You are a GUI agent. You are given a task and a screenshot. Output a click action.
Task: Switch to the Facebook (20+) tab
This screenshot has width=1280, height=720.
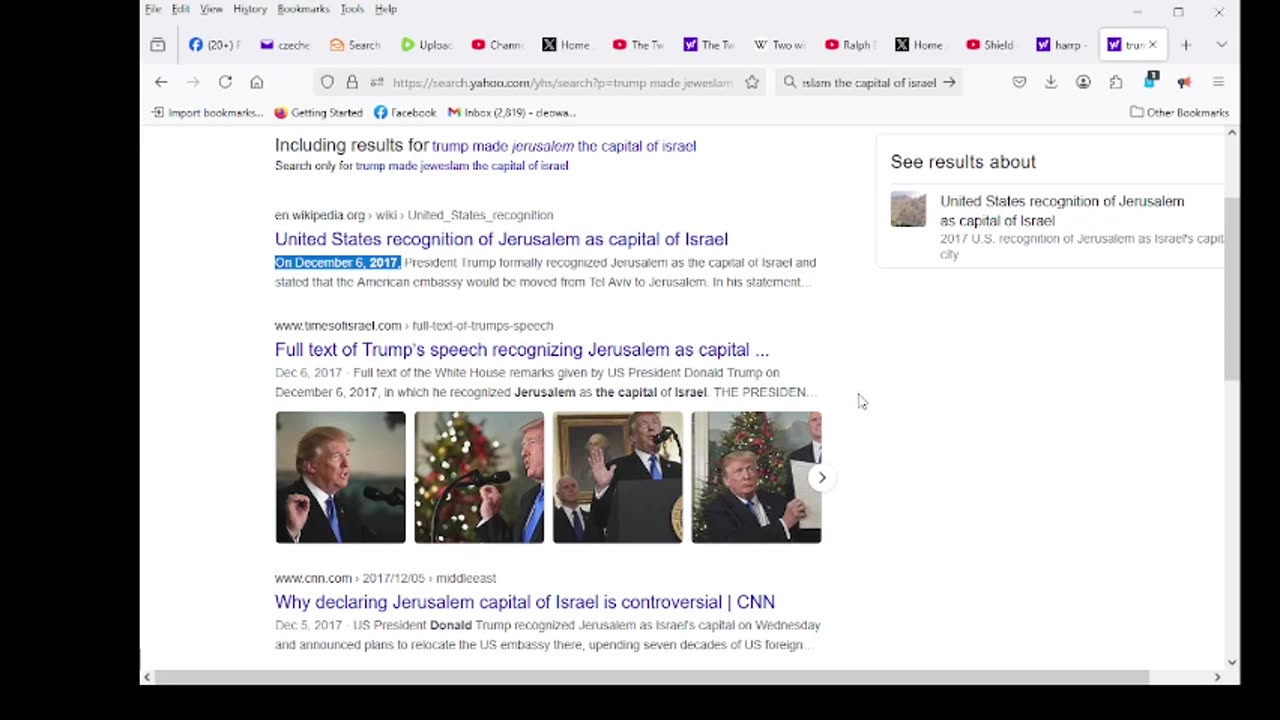click(x=214, y=45)
